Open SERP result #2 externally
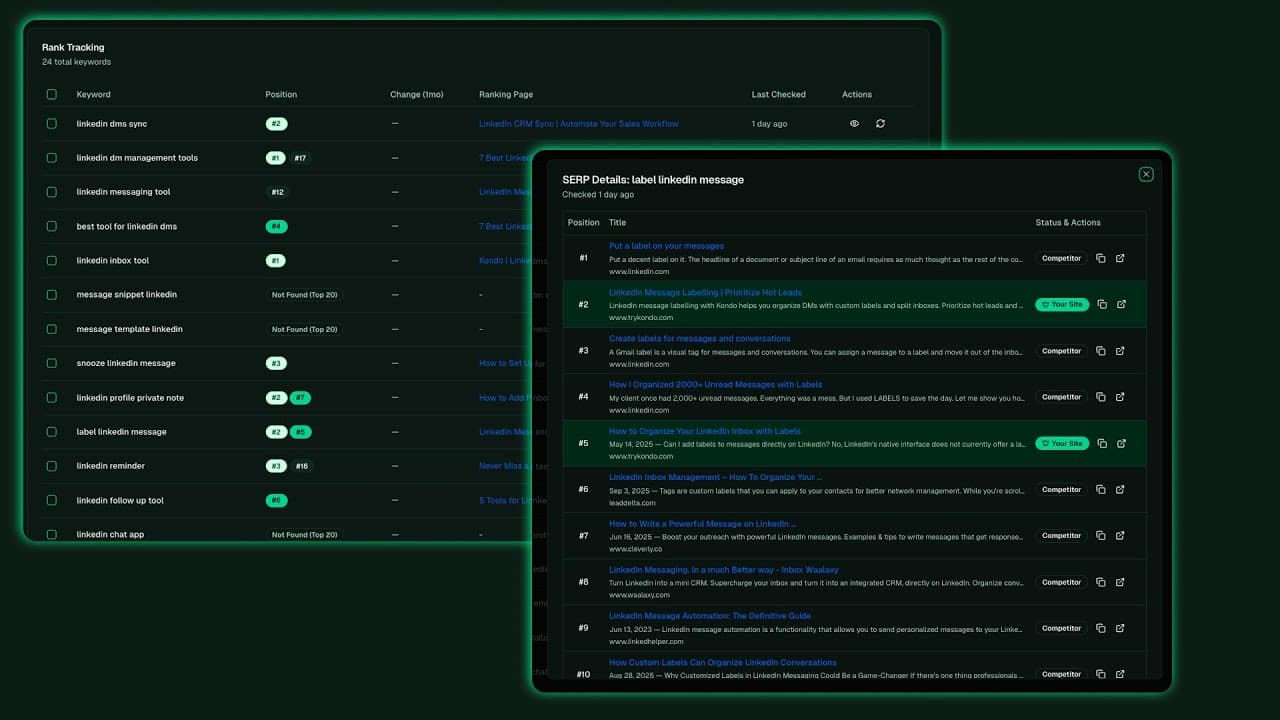Screen dimensions: 1280x720 [x=1121, y=304]
